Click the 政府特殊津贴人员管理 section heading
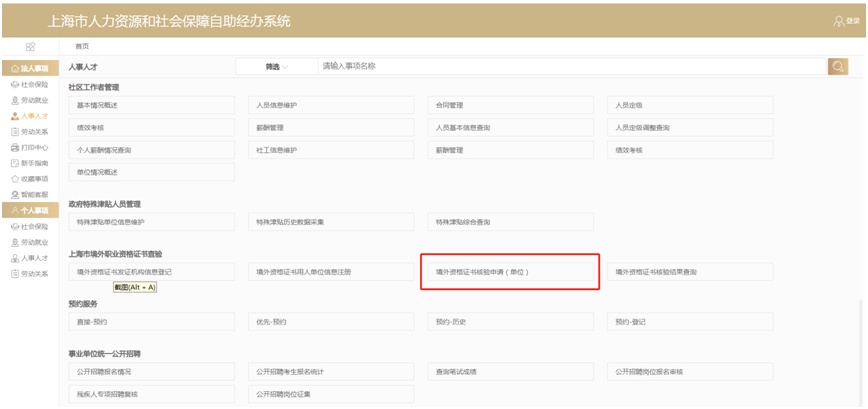This screenshot has width=868, height=409. [x=104, y=204]
